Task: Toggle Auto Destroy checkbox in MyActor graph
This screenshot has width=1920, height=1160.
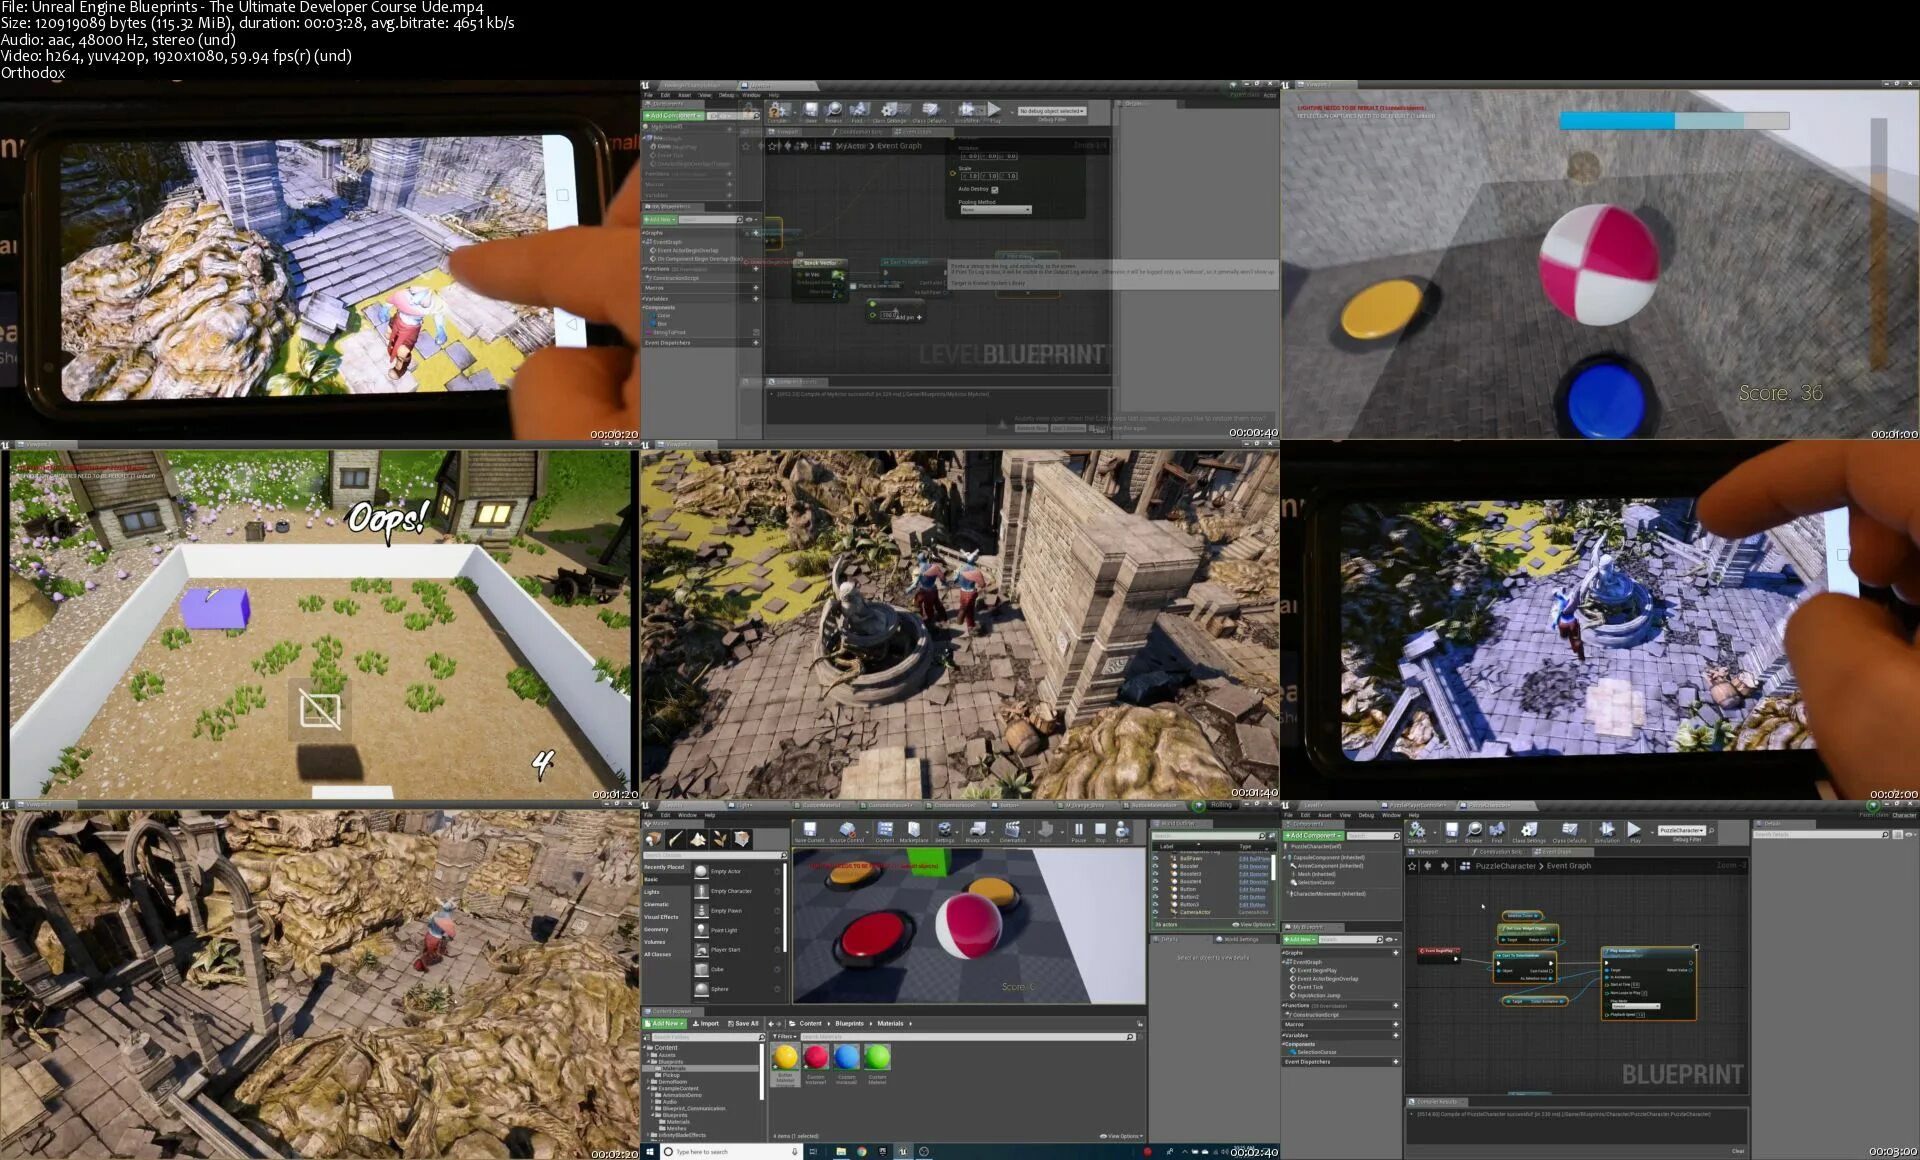Action: (994, 189)
